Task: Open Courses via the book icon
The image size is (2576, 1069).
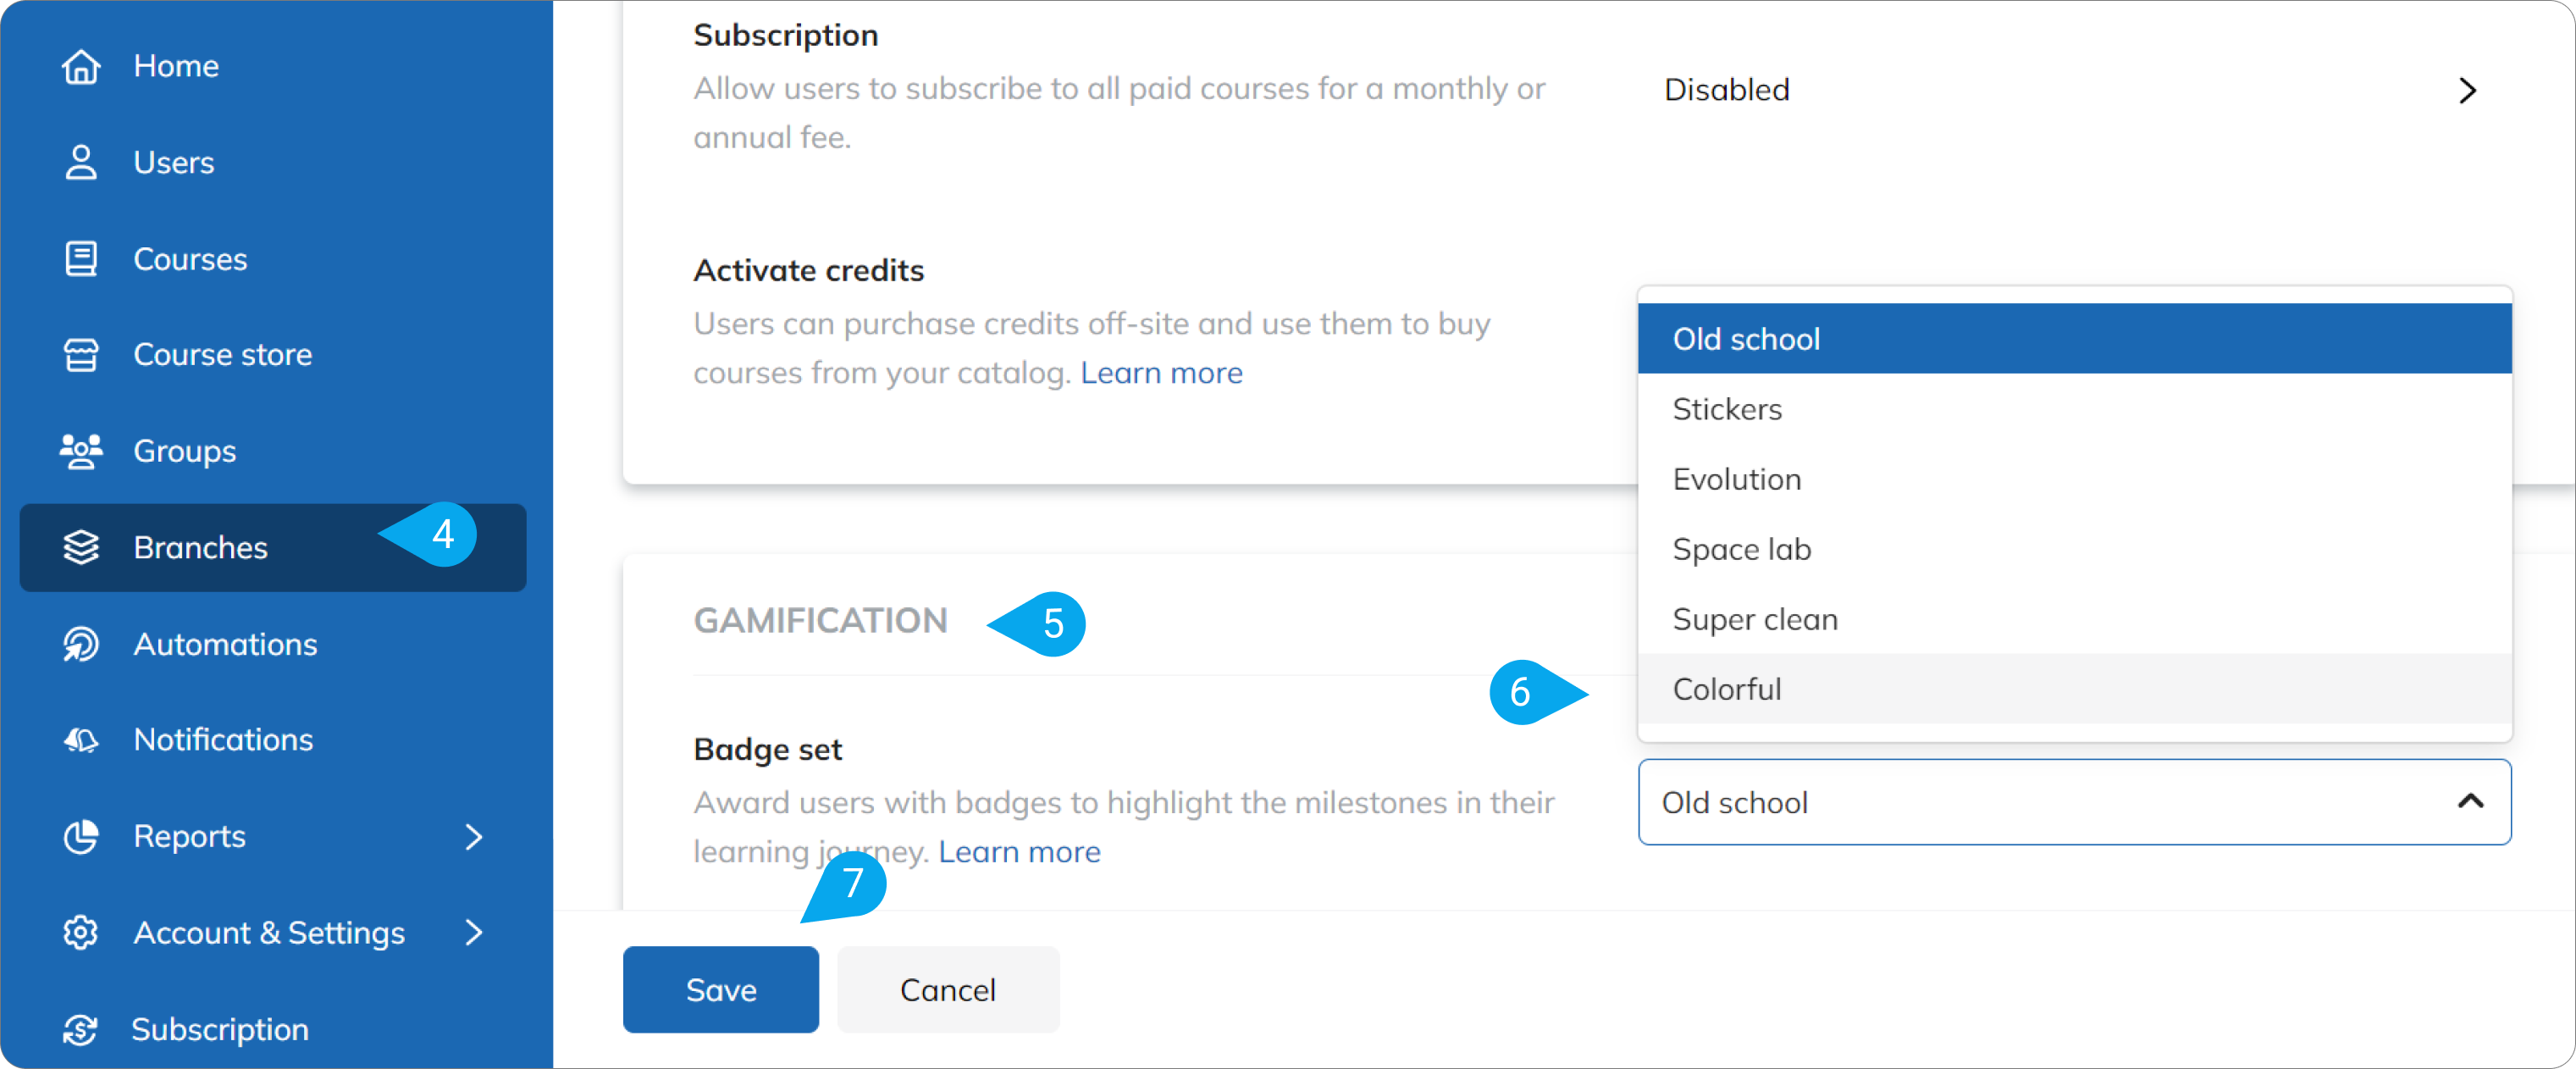Action: point(81,258)
